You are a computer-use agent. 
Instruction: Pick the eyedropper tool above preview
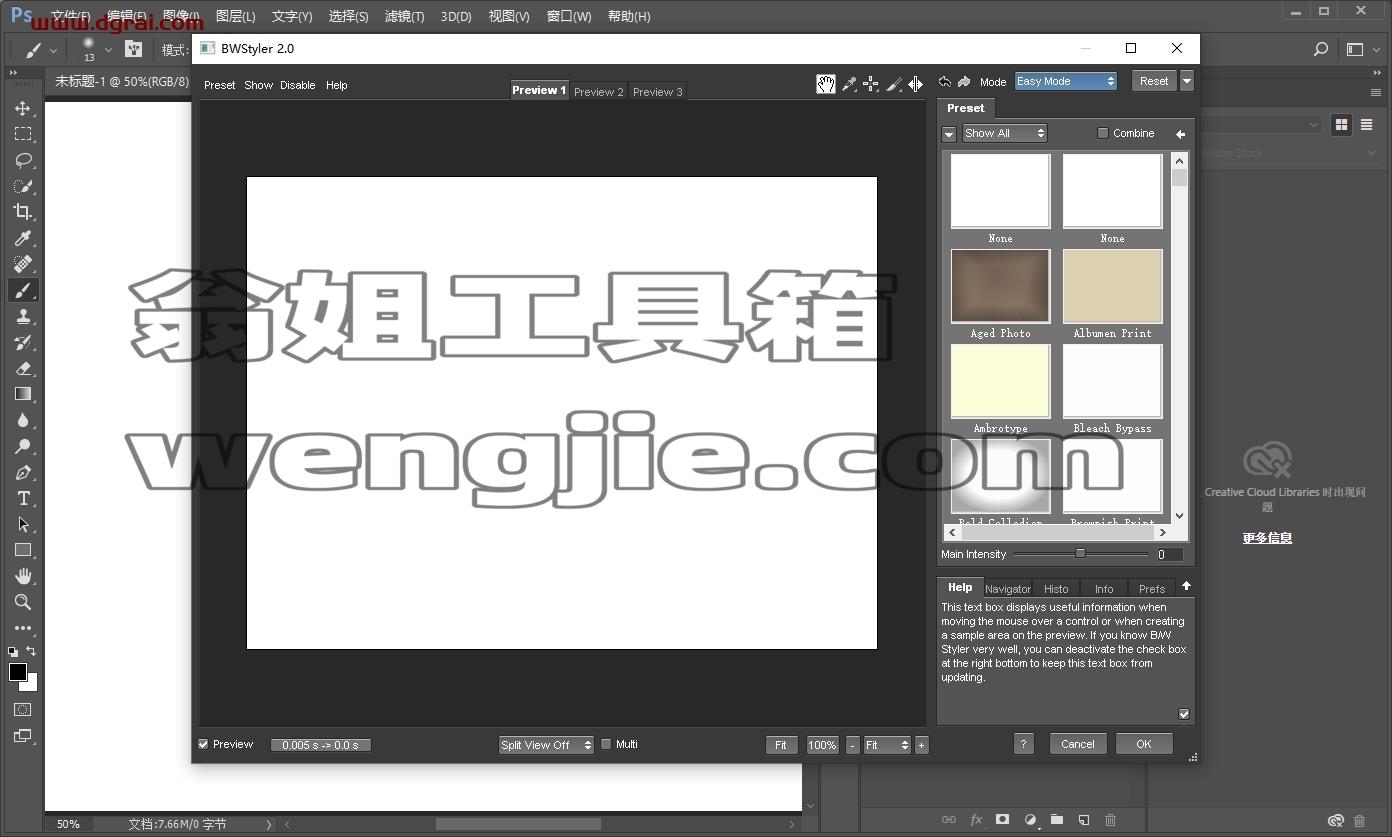(849, 84)
